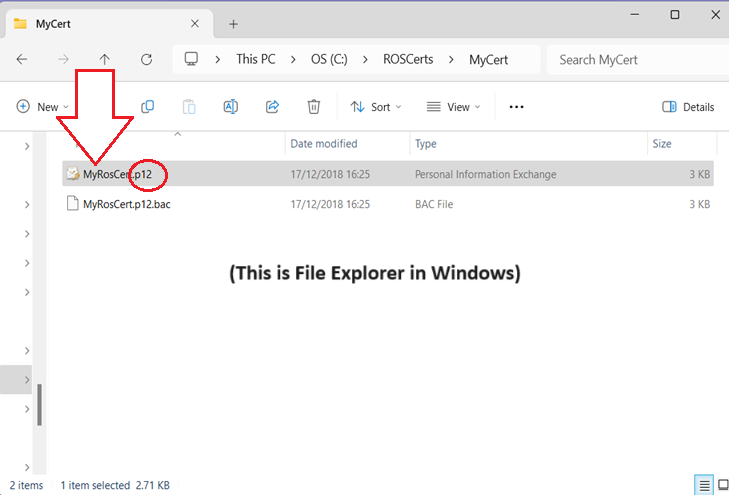Toggle the Details pane
The width and height of the screenshot is (729, 495).
pos(688,107)
